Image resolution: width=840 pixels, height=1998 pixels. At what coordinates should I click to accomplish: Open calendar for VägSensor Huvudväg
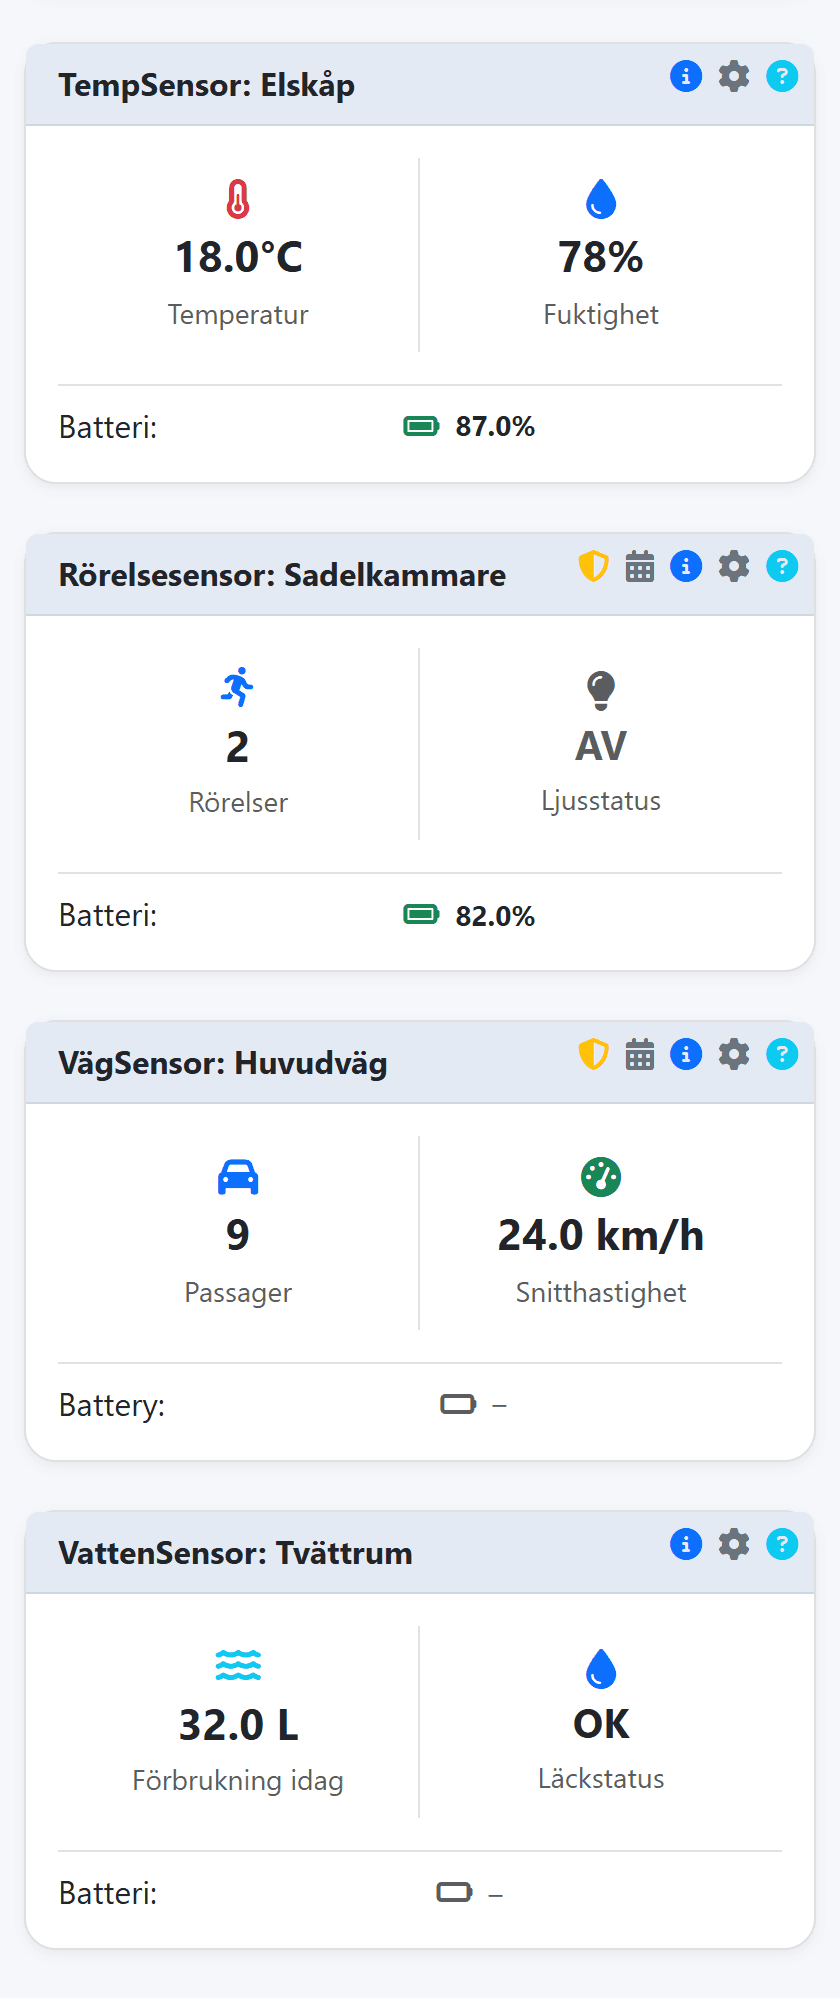pos(640,1054)
